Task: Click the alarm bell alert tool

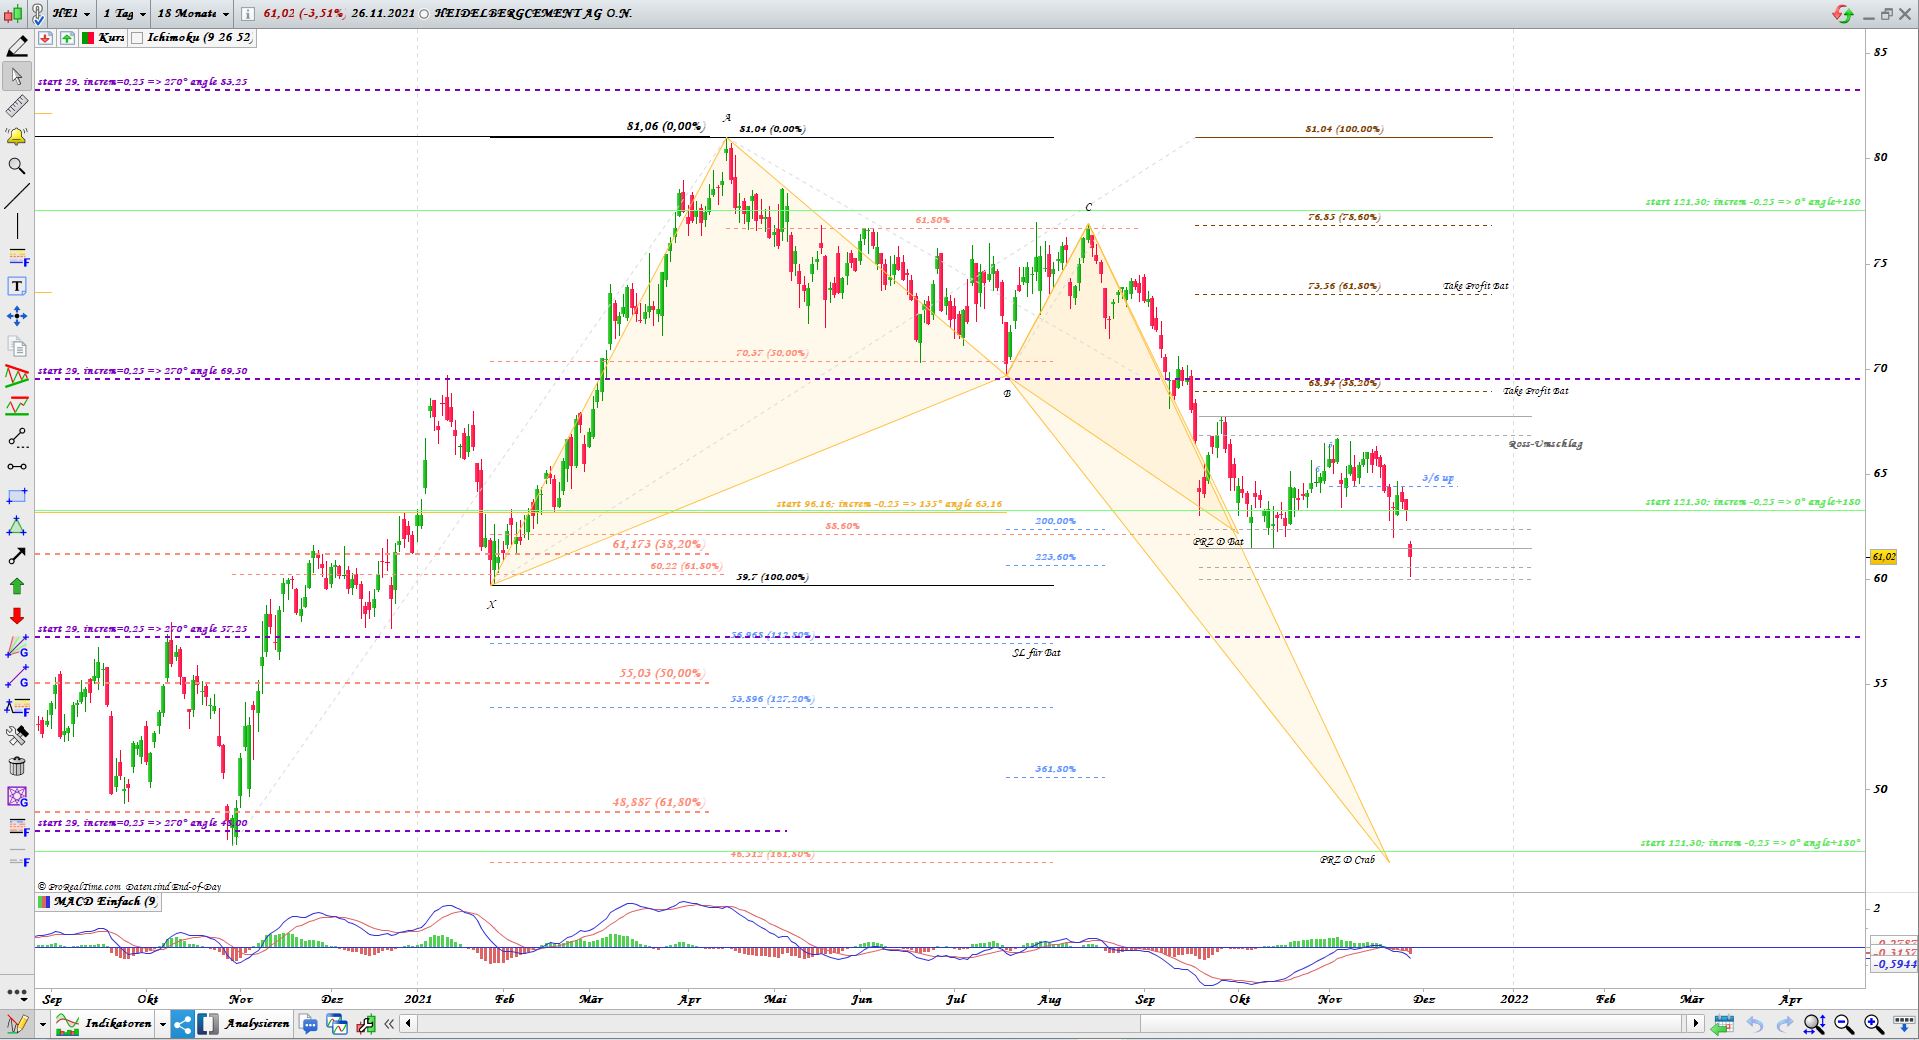Action: coord(17,136)
